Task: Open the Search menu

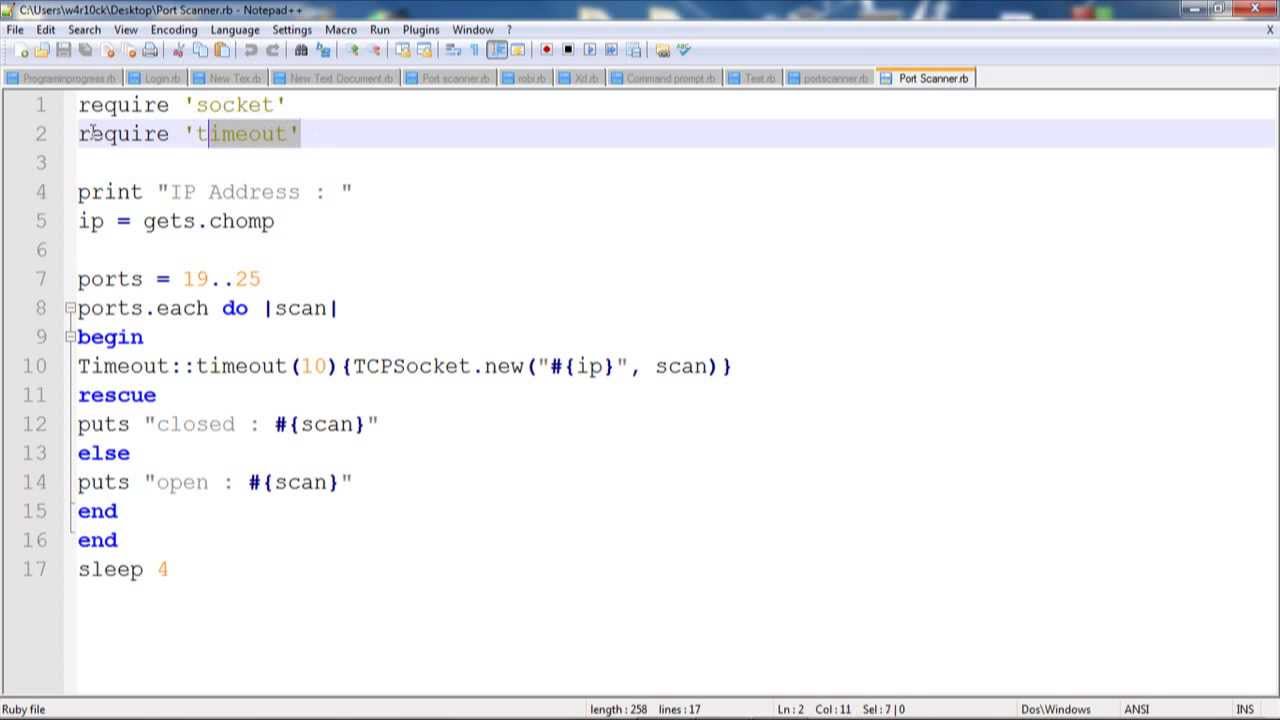Action: pos(84,30)
